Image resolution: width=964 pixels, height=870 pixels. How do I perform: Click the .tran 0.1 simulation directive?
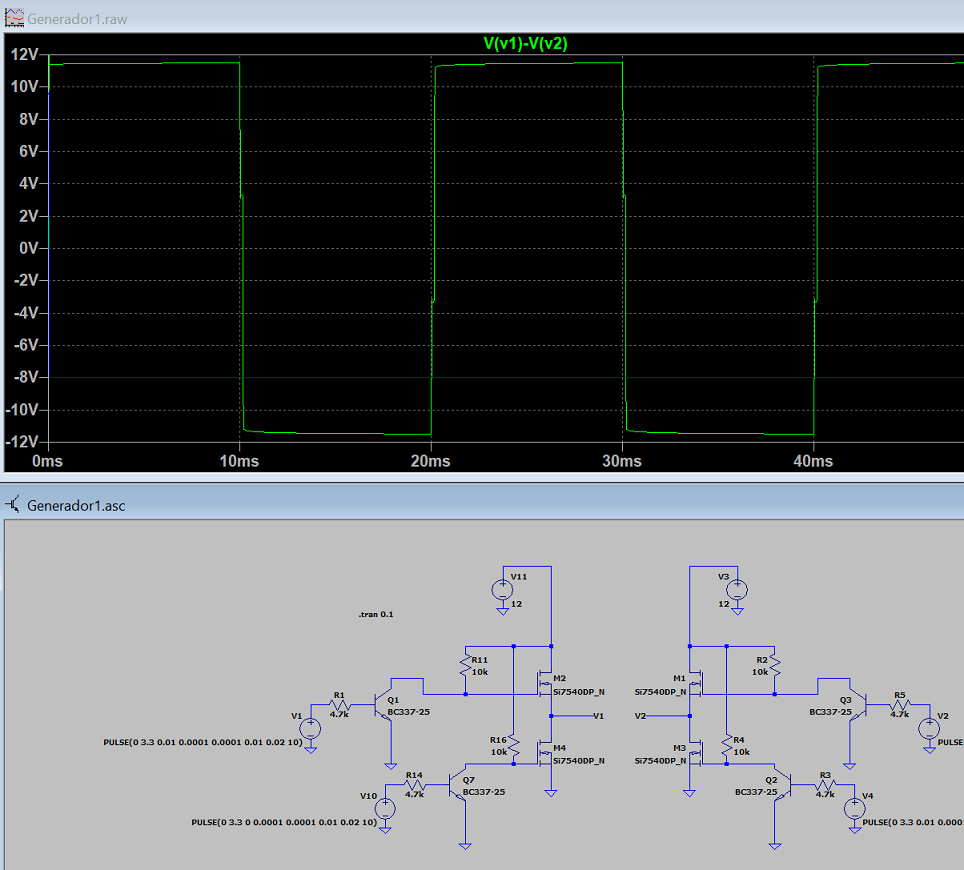point(376,614)
